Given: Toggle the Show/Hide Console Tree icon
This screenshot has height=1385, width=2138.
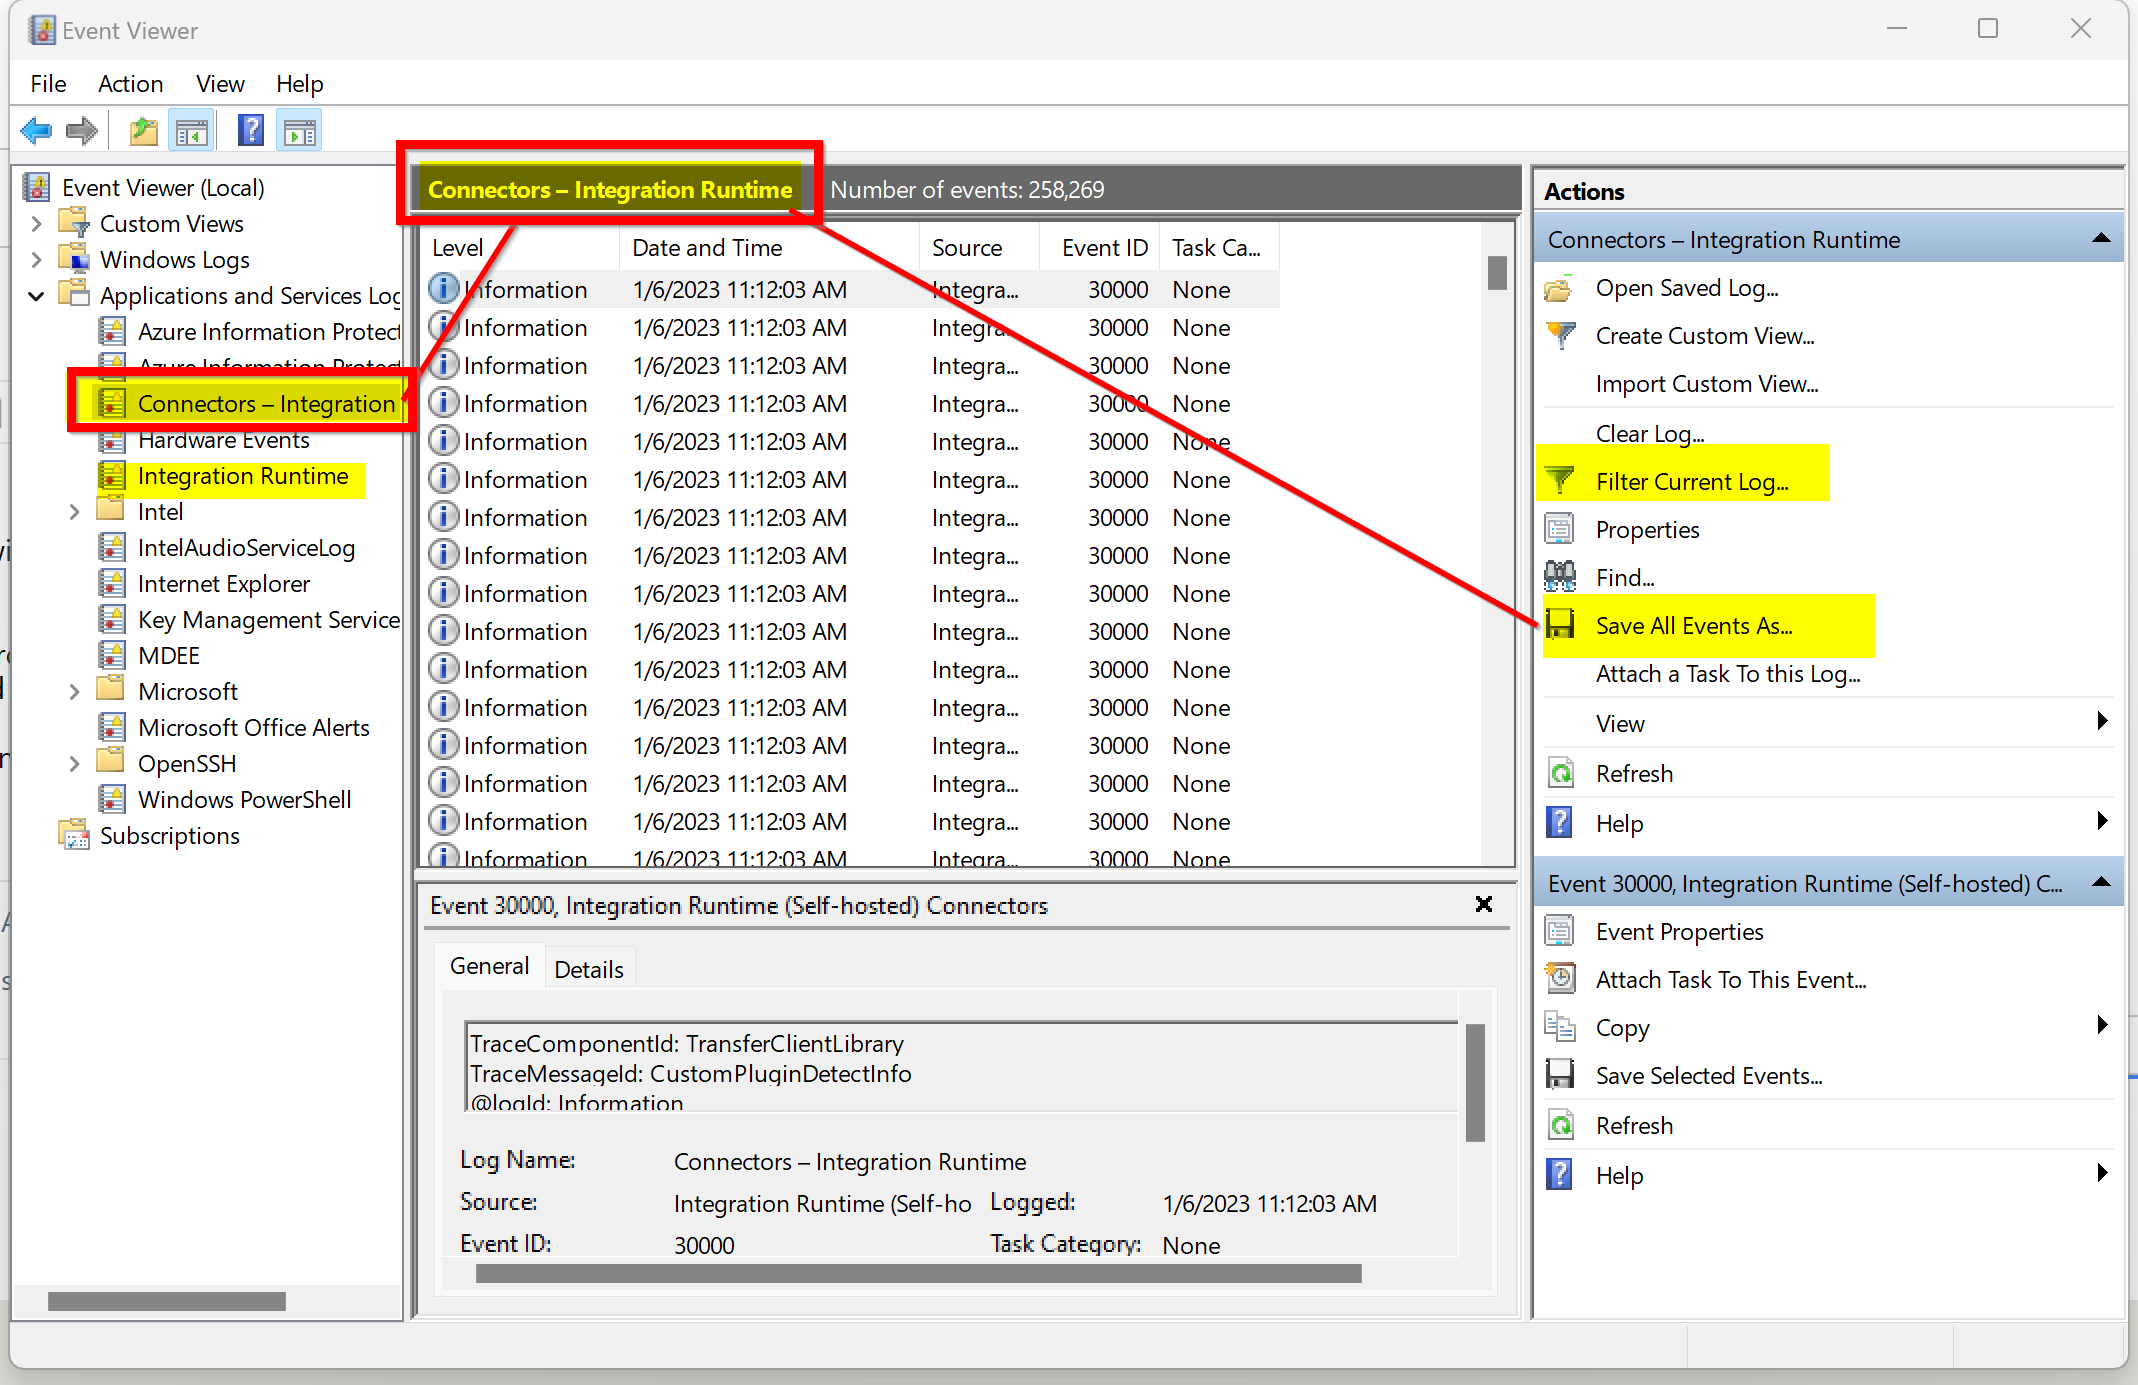Looking at the screenshot, I should coord(191,131).
